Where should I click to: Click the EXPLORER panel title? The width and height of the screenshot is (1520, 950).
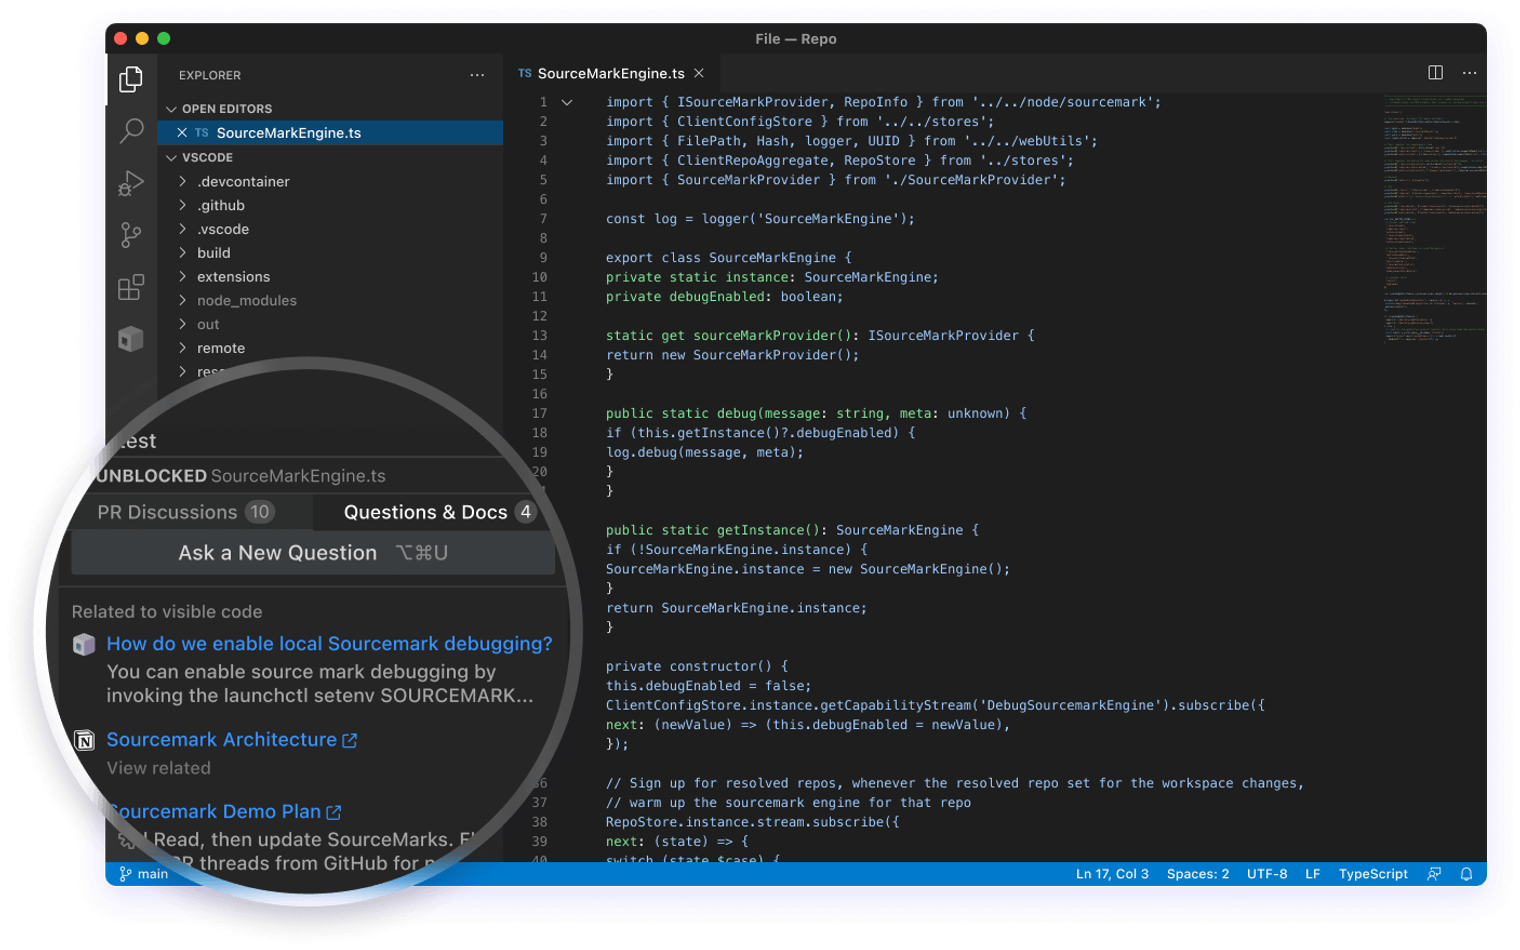coord(210,75)
